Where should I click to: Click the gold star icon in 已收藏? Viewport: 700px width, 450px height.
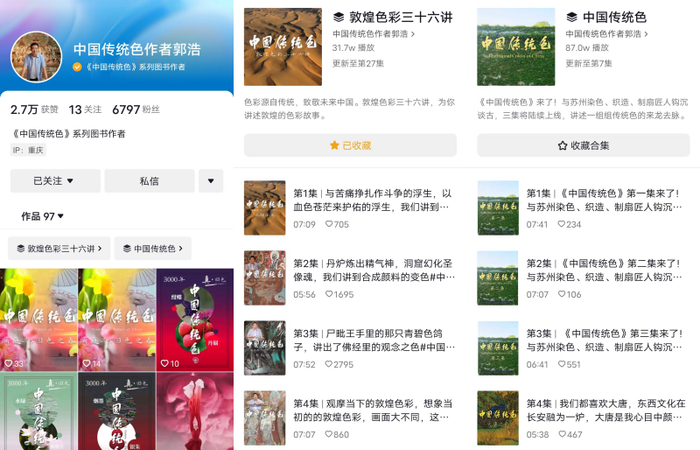click(x=334, y=146)
